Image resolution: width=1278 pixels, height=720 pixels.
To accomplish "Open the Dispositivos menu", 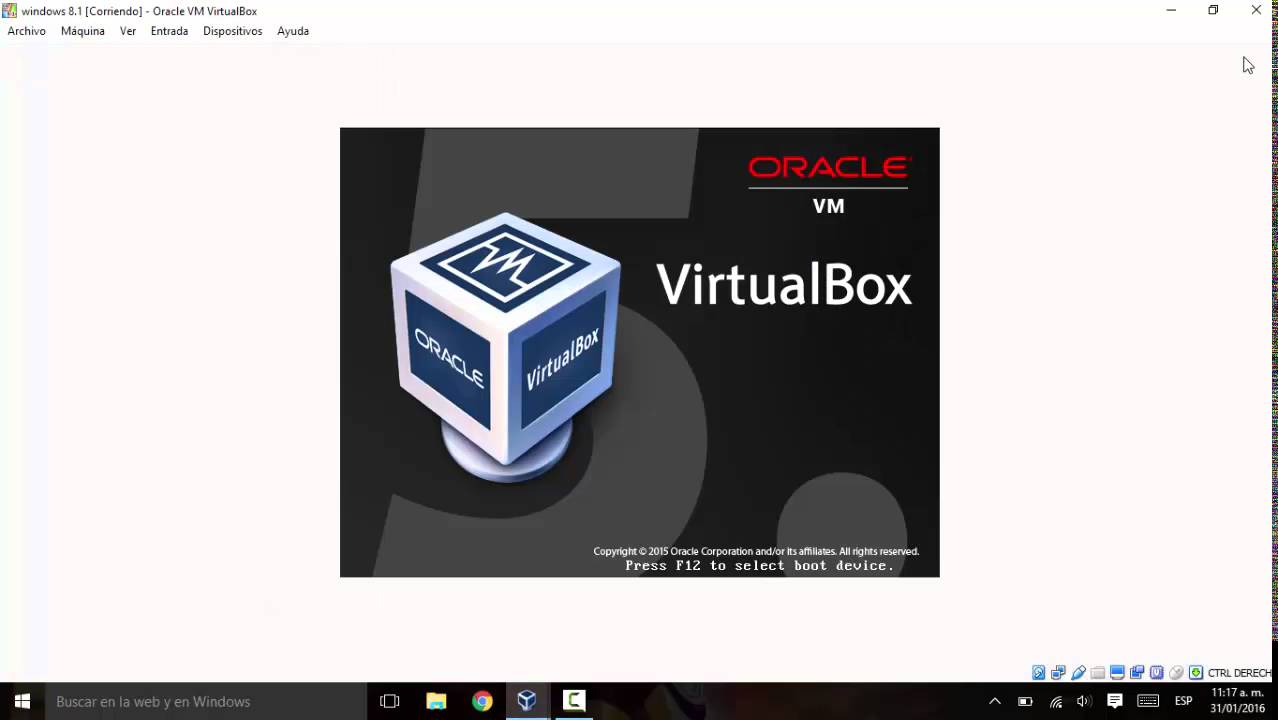I will point(232,31).
